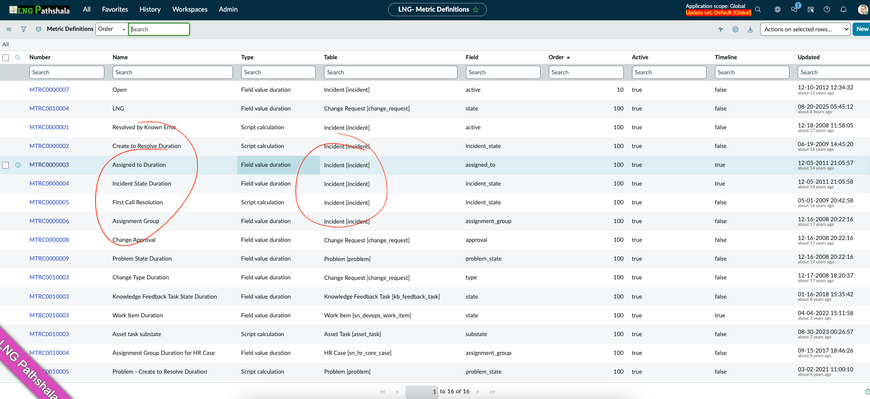870x399 pixels.
Task: Open the Order search field dropdown
Action: [112, 29]
